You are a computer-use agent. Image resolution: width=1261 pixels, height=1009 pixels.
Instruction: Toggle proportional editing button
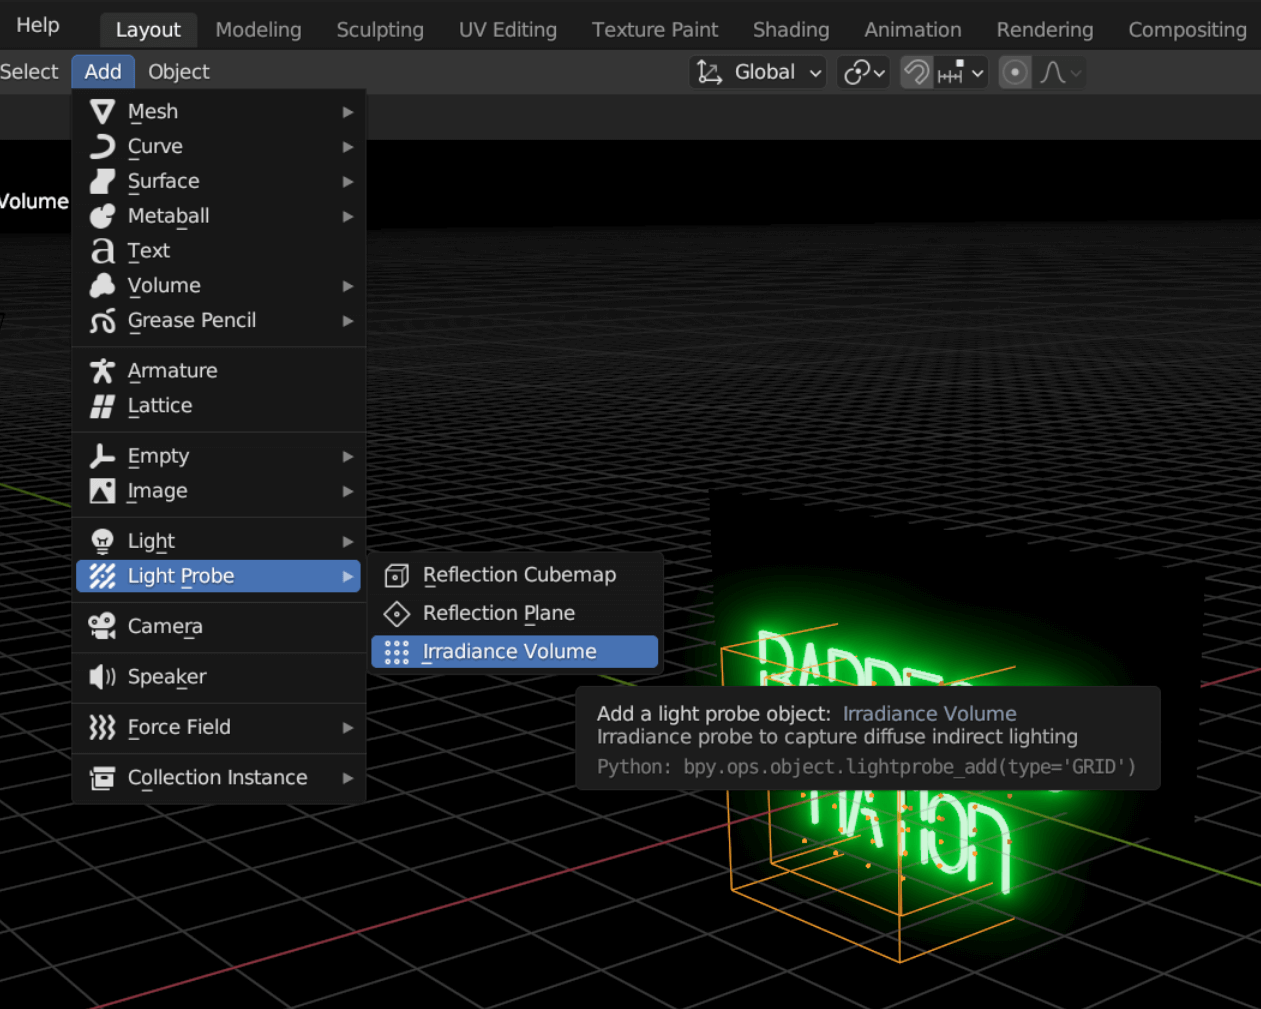tap(1015, 72)
